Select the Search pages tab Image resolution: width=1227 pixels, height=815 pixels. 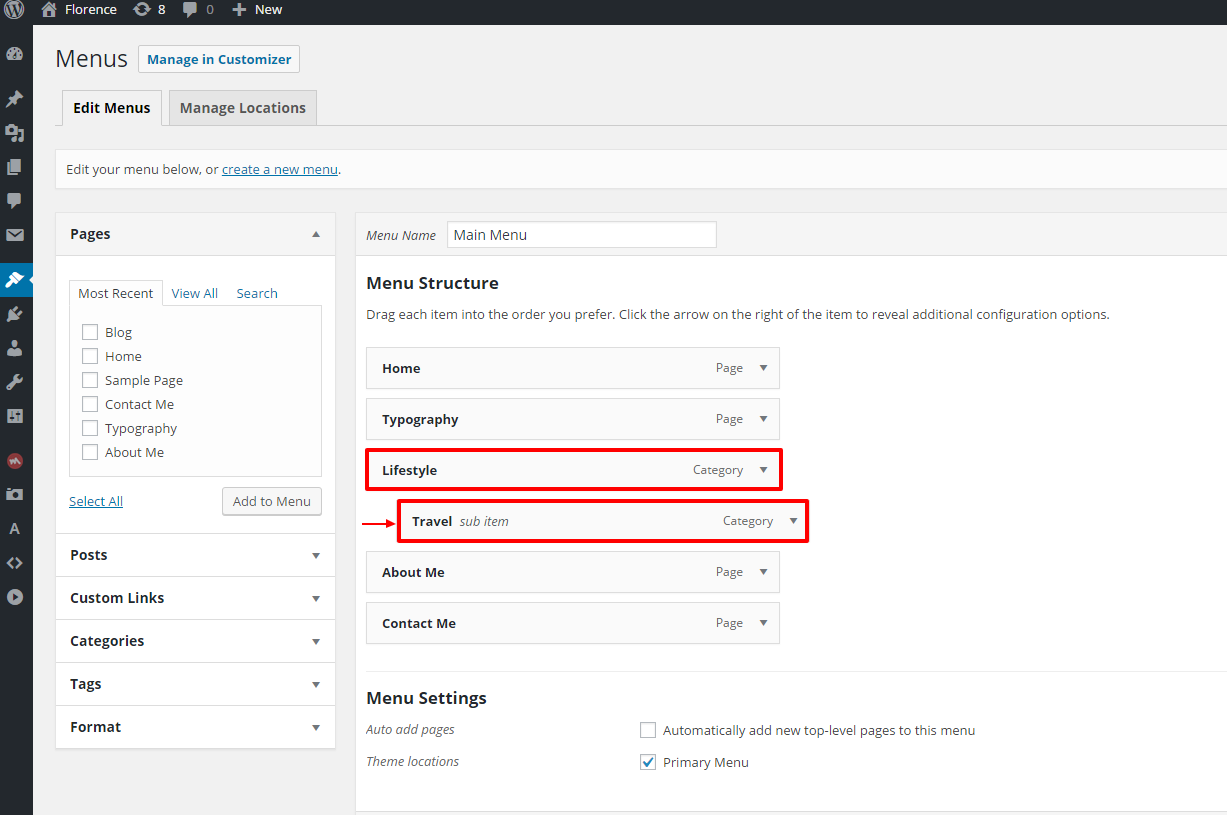(x=257, y=293)
